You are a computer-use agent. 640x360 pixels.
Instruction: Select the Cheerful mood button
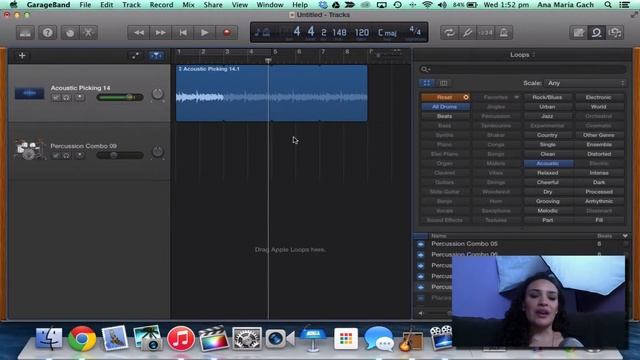547,182
